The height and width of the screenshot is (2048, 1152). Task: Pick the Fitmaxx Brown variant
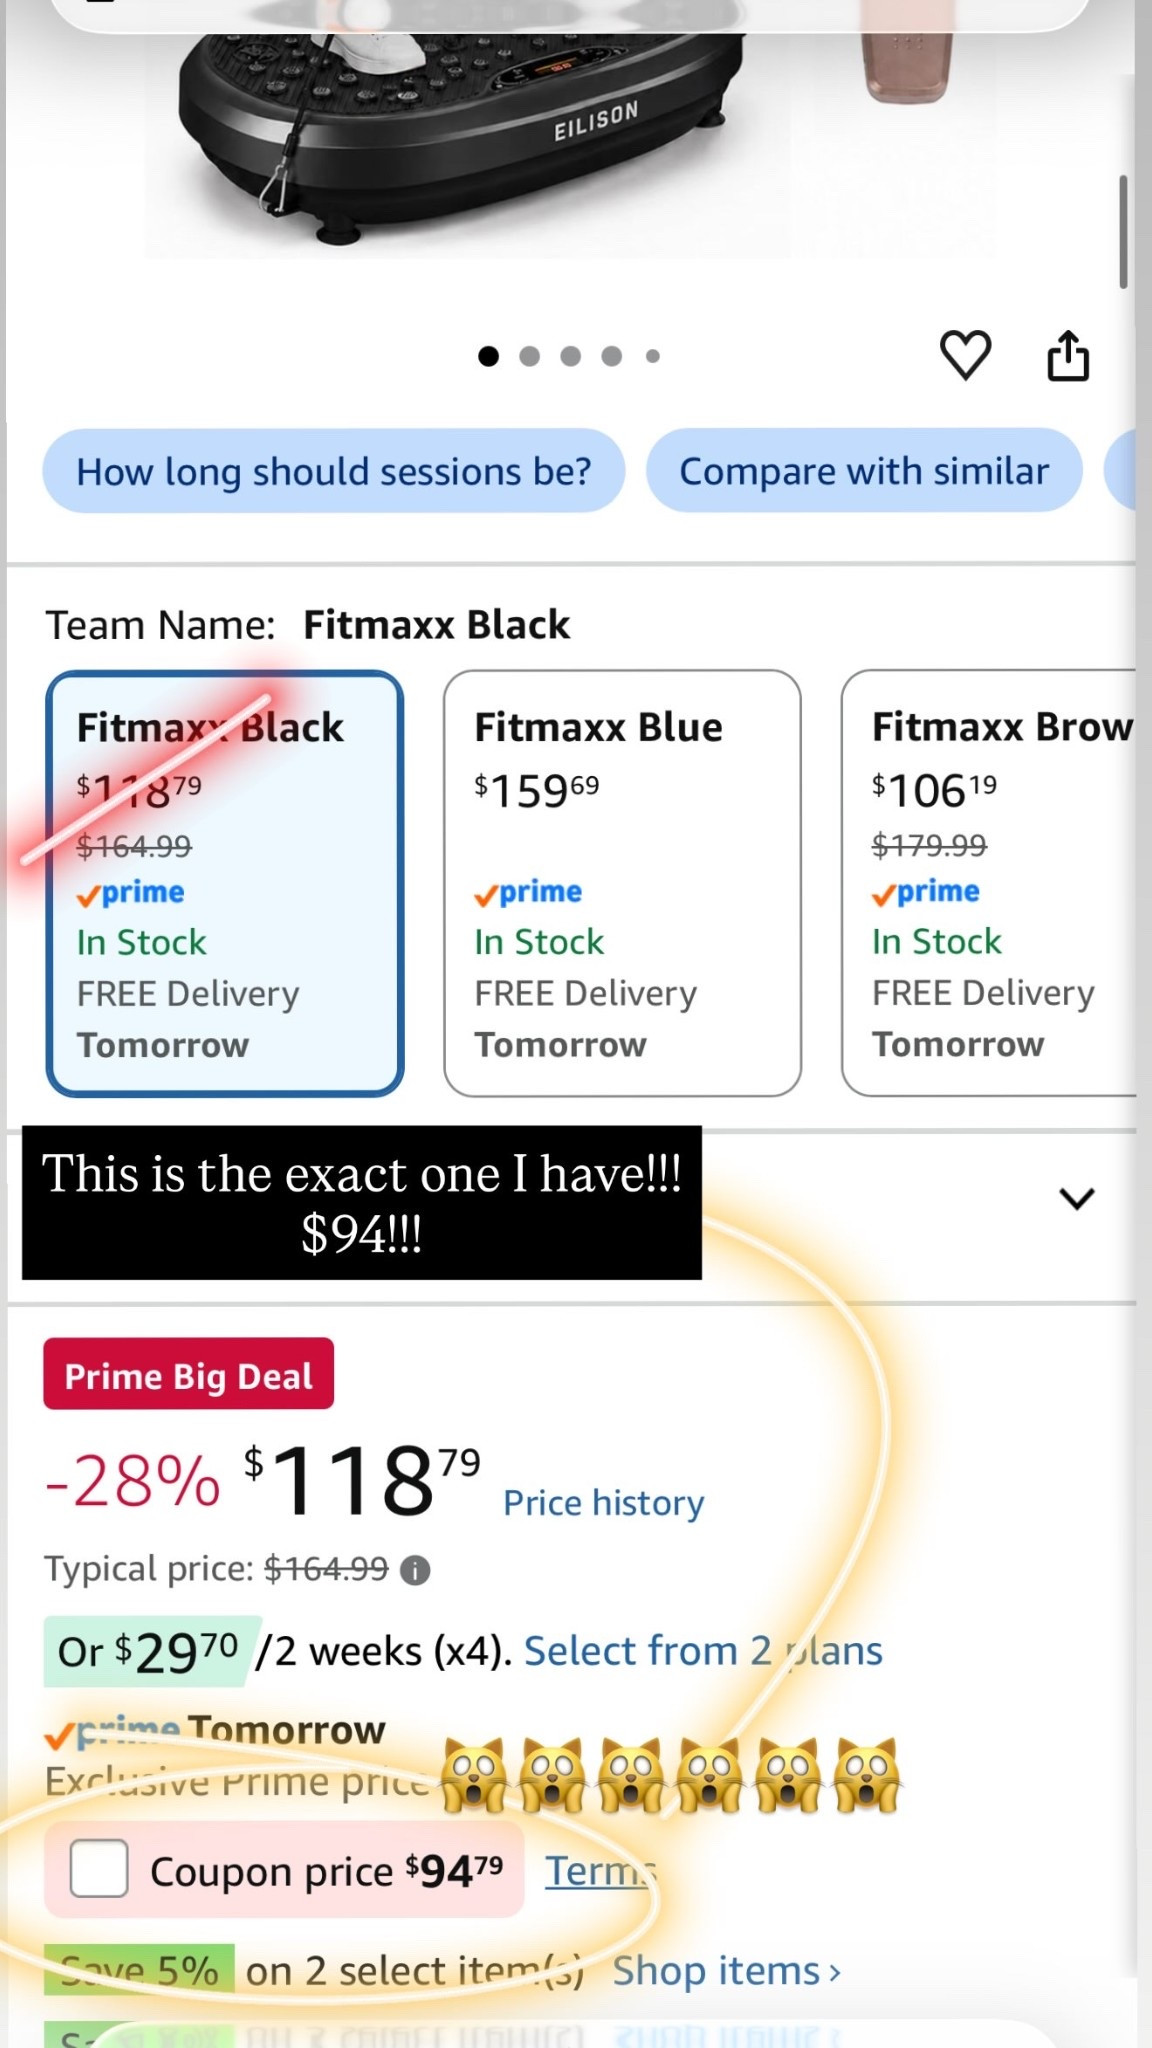(989, 884)
